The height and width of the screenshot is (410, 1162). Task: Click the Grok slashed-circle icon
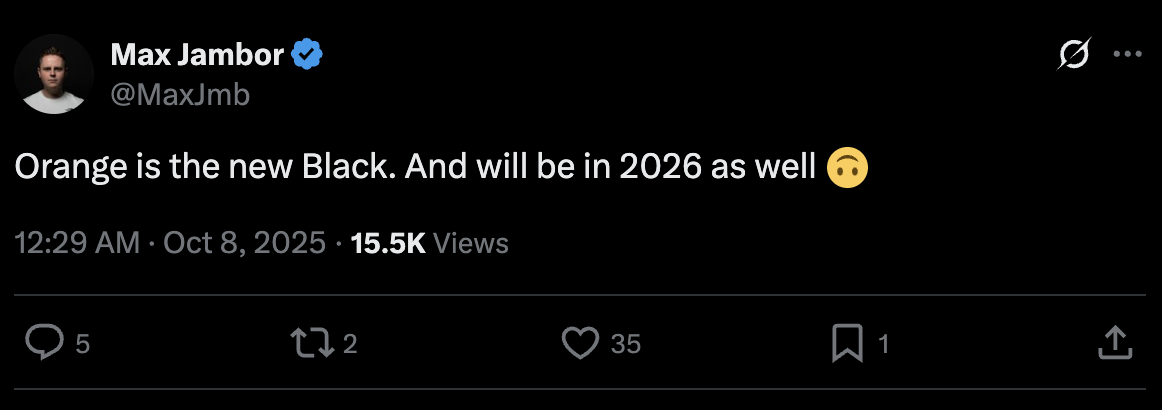click(x=1073, y=57)
